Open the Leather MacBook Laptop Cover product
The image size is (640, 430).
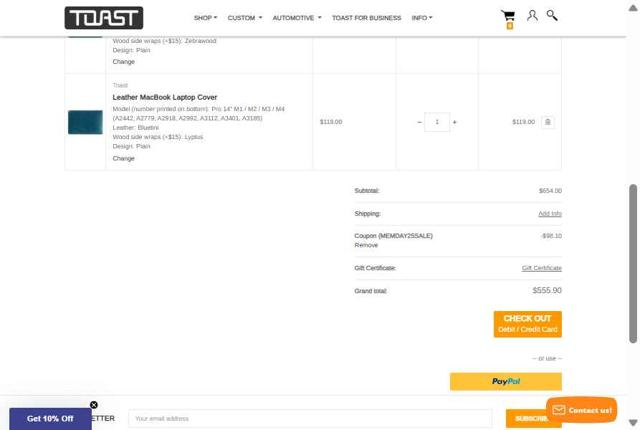[165, 97]
